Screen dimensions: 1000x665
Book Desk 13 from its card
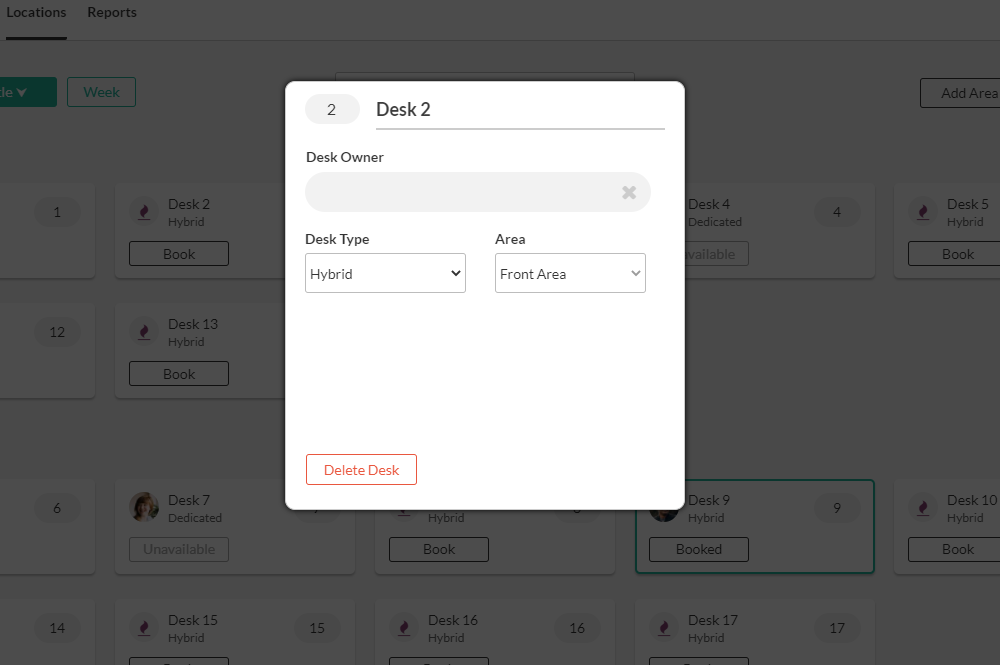pos(179,374)
